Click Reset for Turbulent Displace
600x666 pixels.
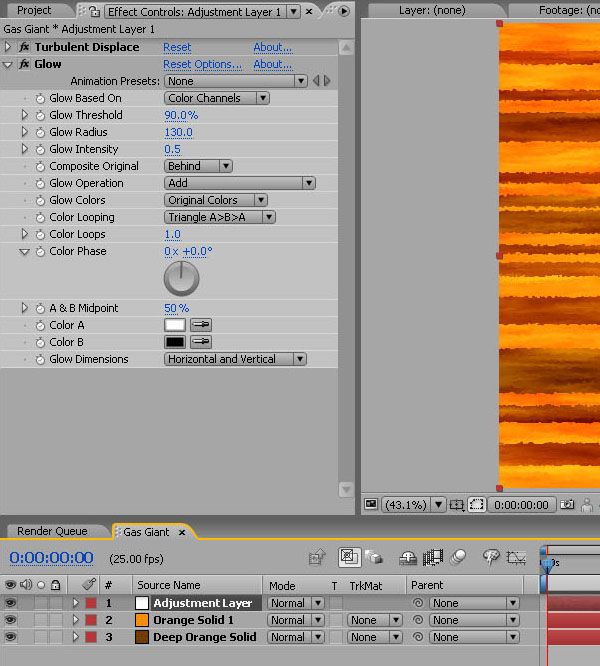pyautogui.click(x=177, y=47)
